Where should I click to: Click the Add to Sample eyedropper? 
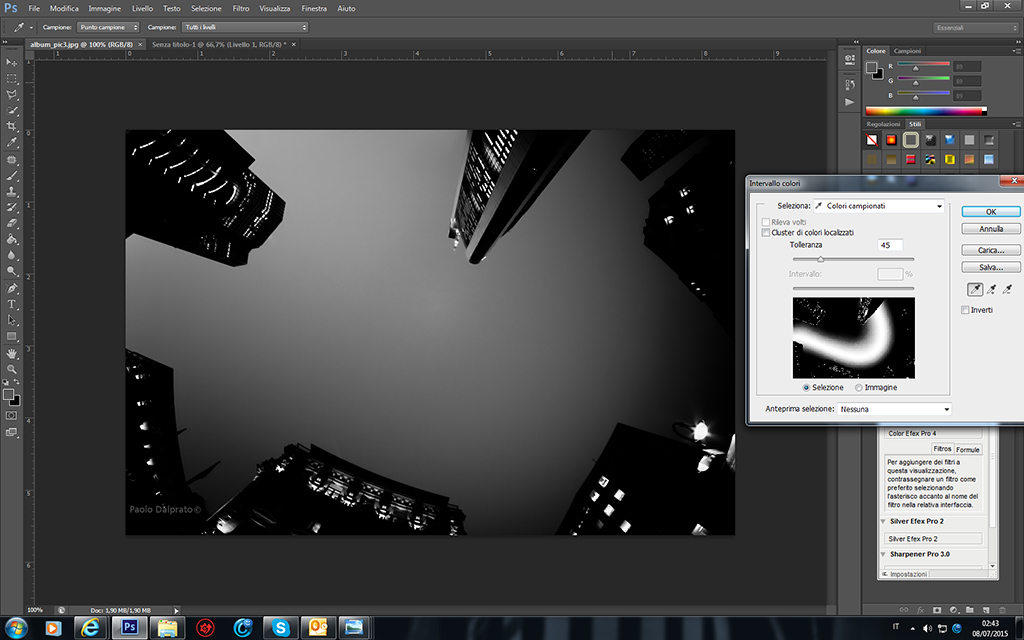coord(992,290)
